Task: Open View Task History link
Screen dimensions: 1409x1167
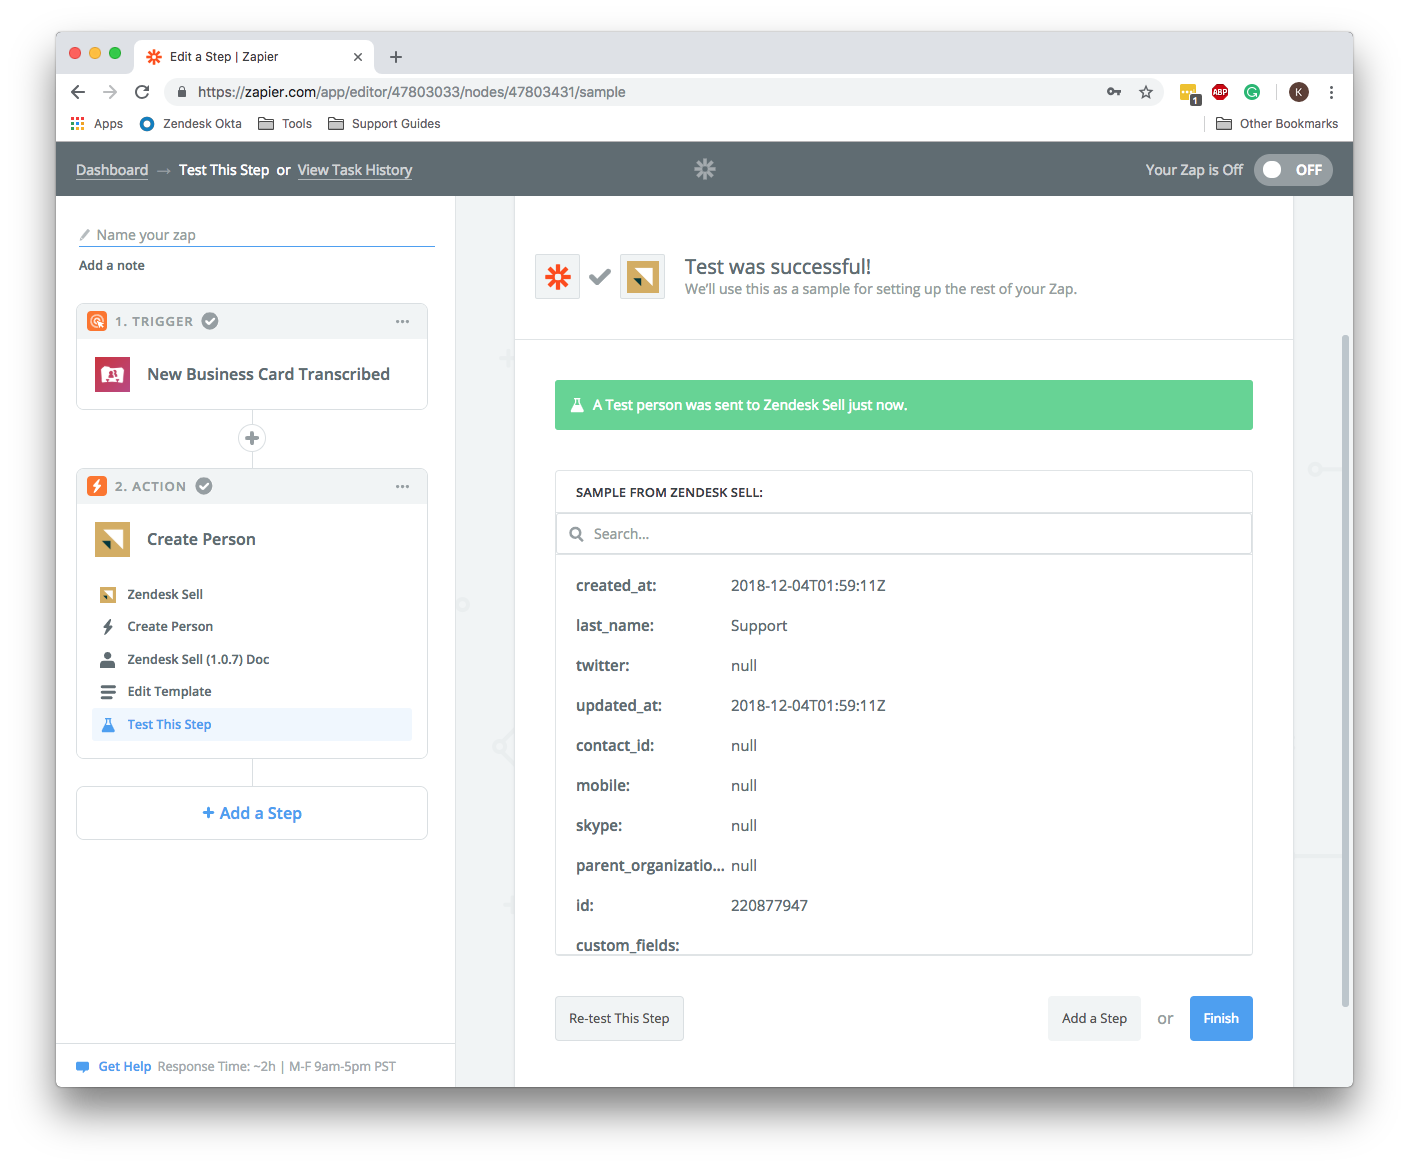Action: (355, 170)
